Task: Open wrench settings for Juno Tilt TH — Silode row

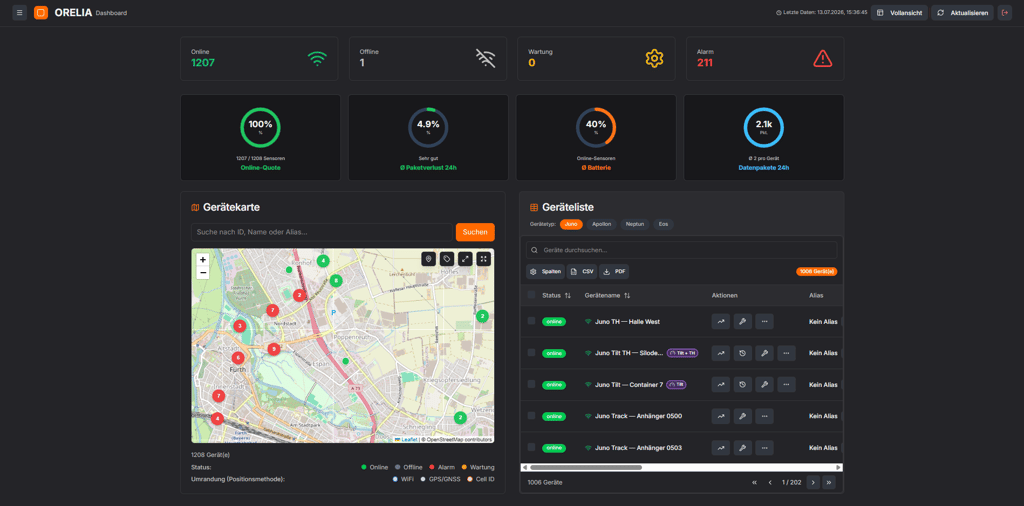Action: pos(764,353)
